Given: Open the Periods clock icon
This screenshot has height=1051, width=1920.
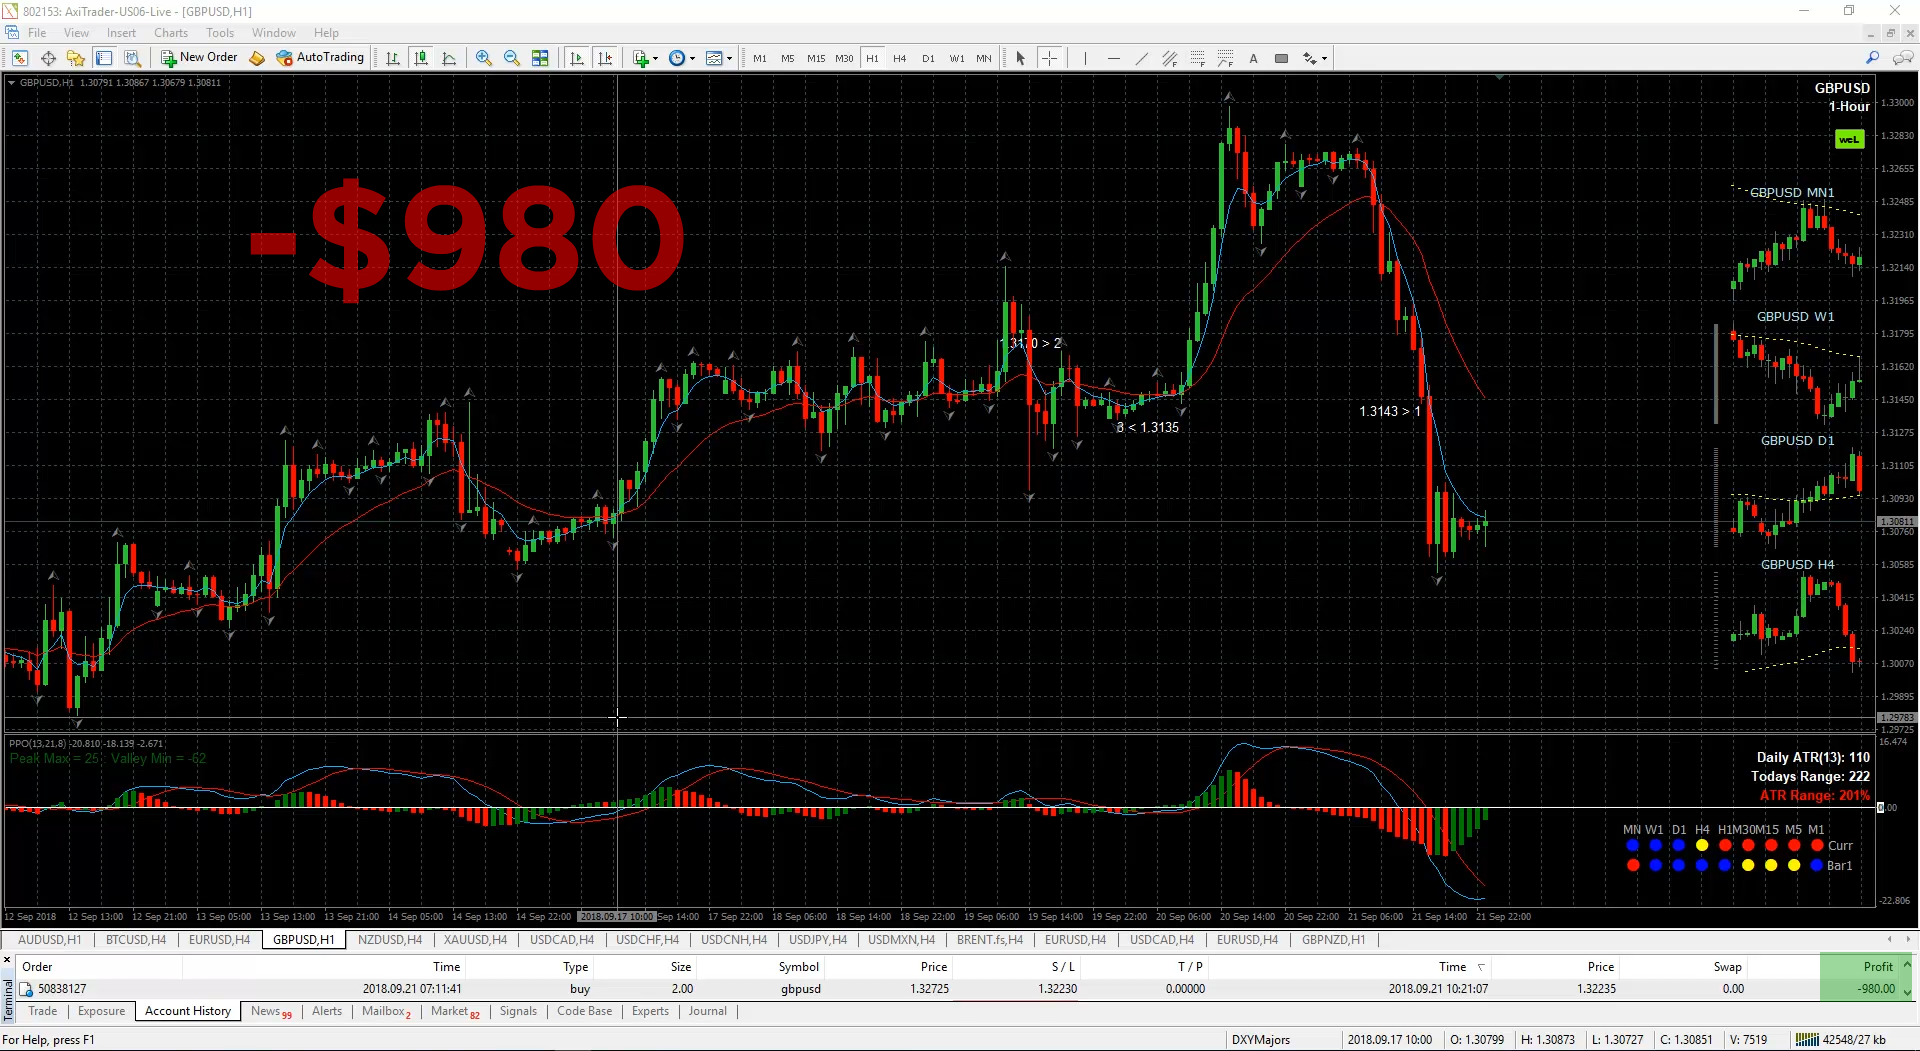Looking at the screenshot, I should (x=677, y=58).
